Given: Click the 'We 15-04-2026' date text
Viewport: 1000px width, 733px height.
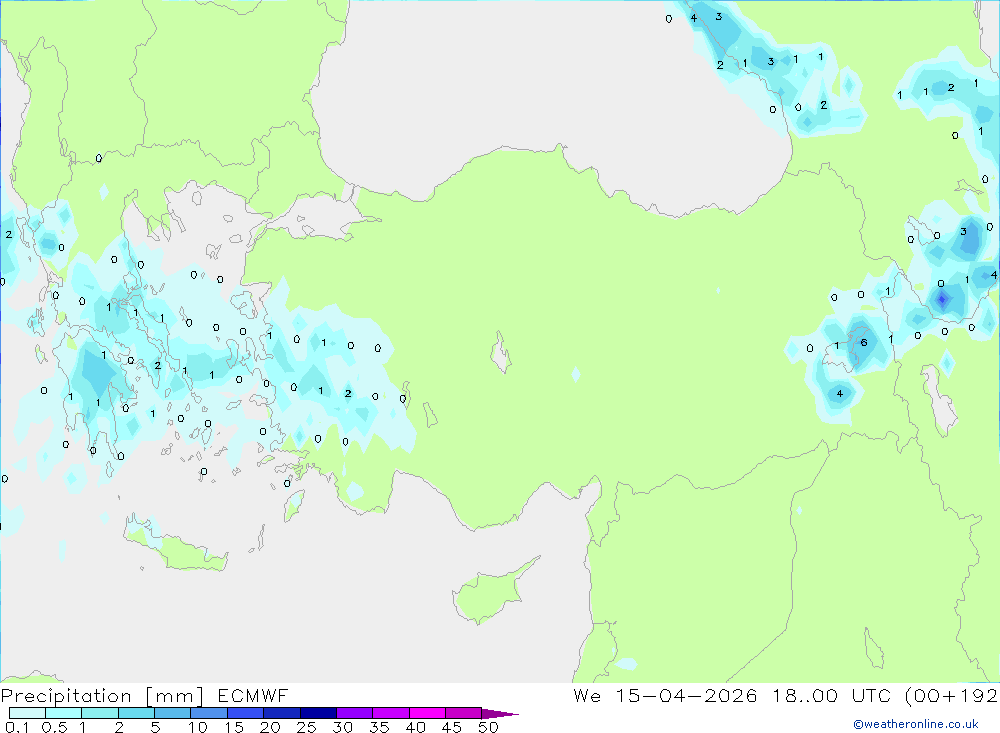Looking at the screenshot, I should [665, 695].
